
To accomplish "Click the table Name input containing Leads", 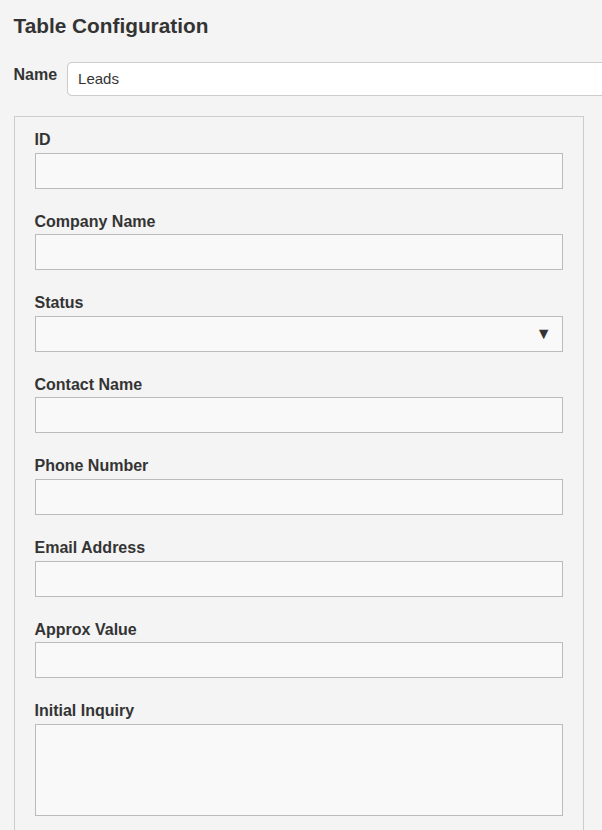I will 335,79.
